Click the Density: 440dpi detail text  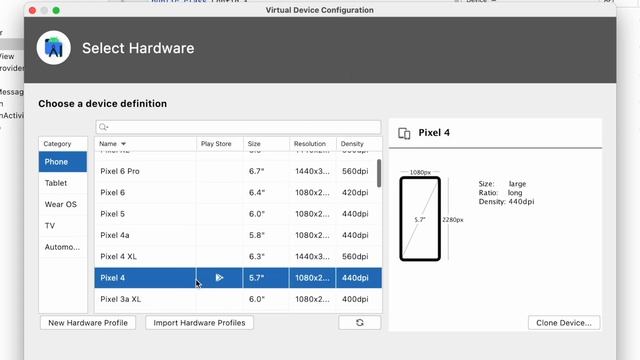(506, 202)
